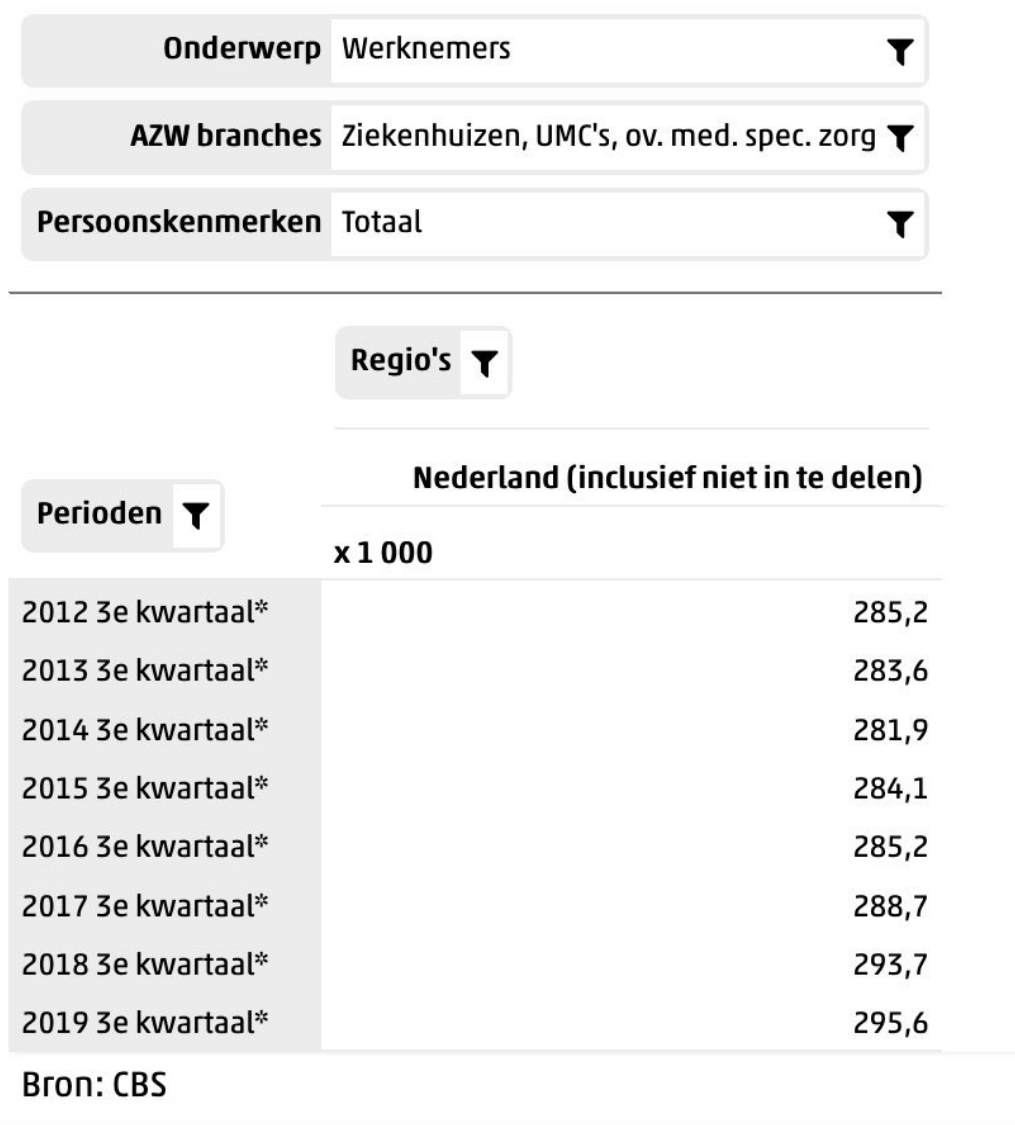Click the 2019 3e kwartaal row label
The height and width of the screenshot is (1125, 1015).
146,1022
